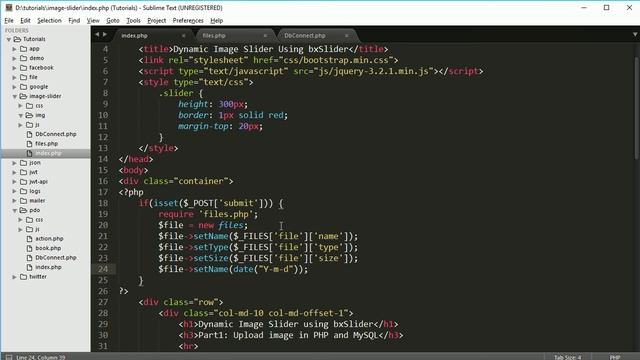Click the .slider selector on line 8
The height and width of the screenshot is (360, 640).
176,93
